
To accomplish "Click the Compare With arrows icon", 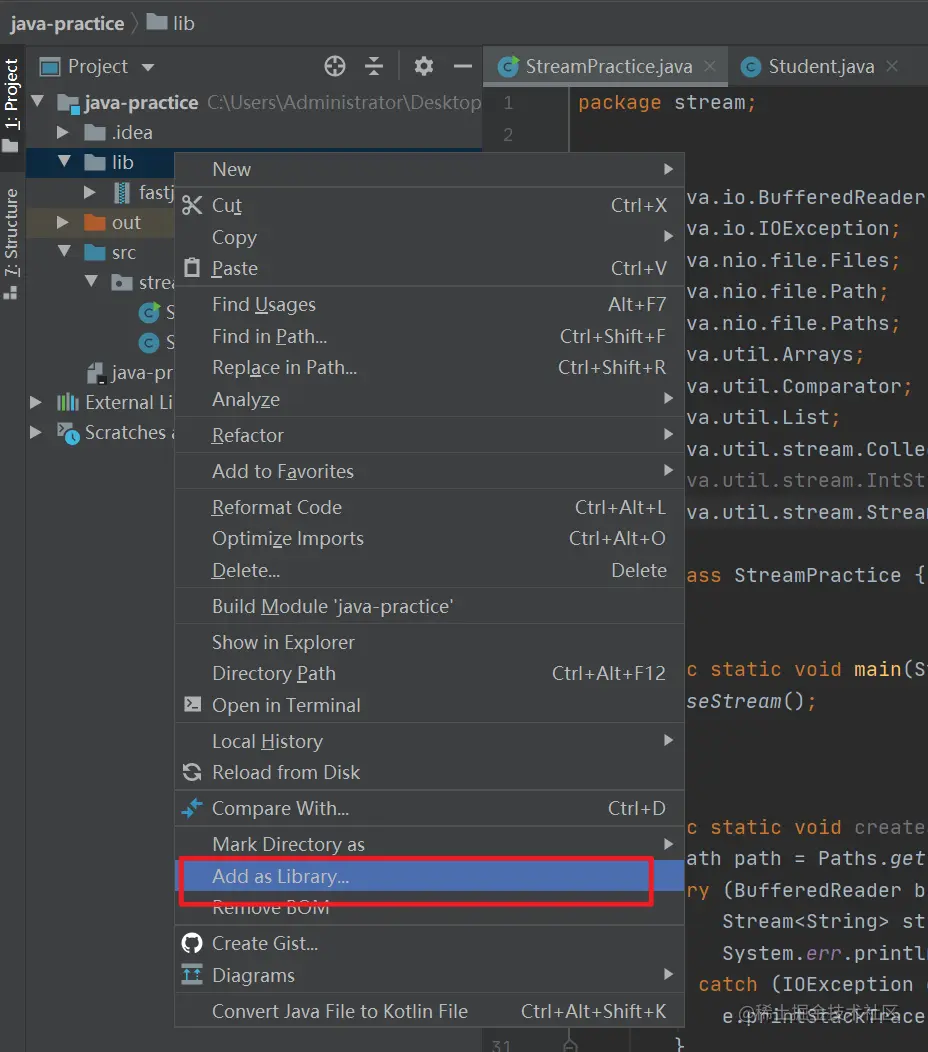I will pos(192,808).
